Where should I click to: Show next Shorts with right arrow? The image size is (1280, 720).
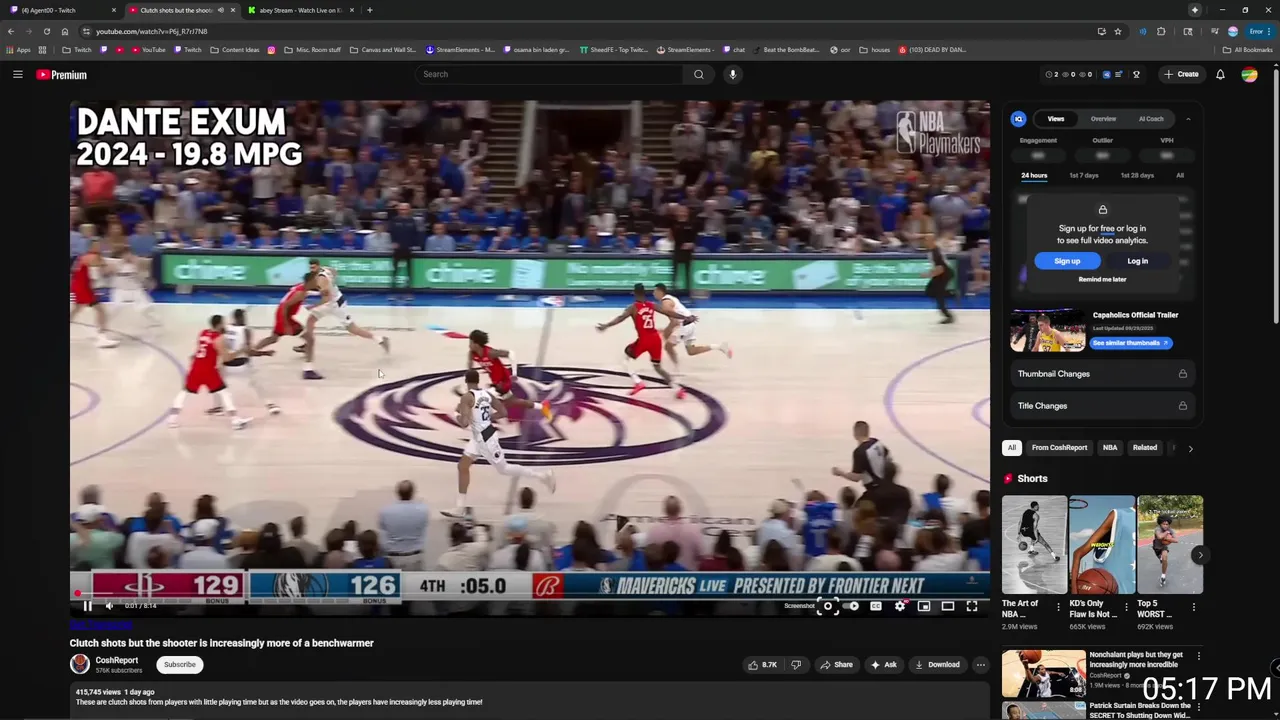click(x=1200, y=555)
